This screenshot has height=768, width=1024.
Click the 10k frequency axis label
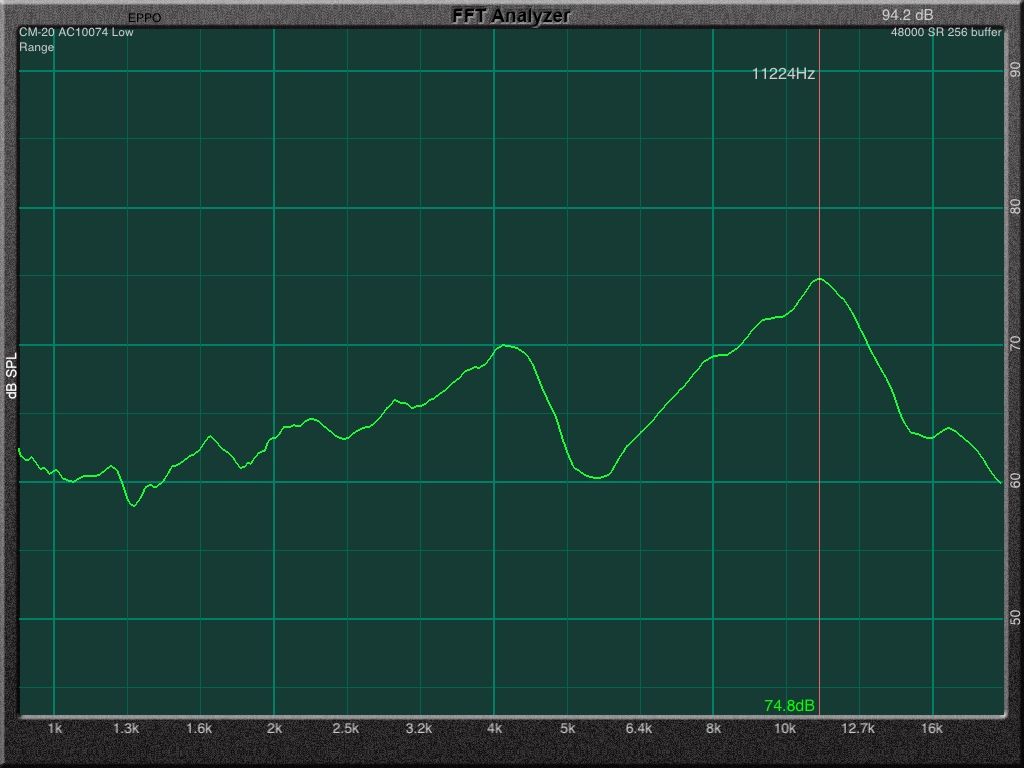click(x=785, y=728)
